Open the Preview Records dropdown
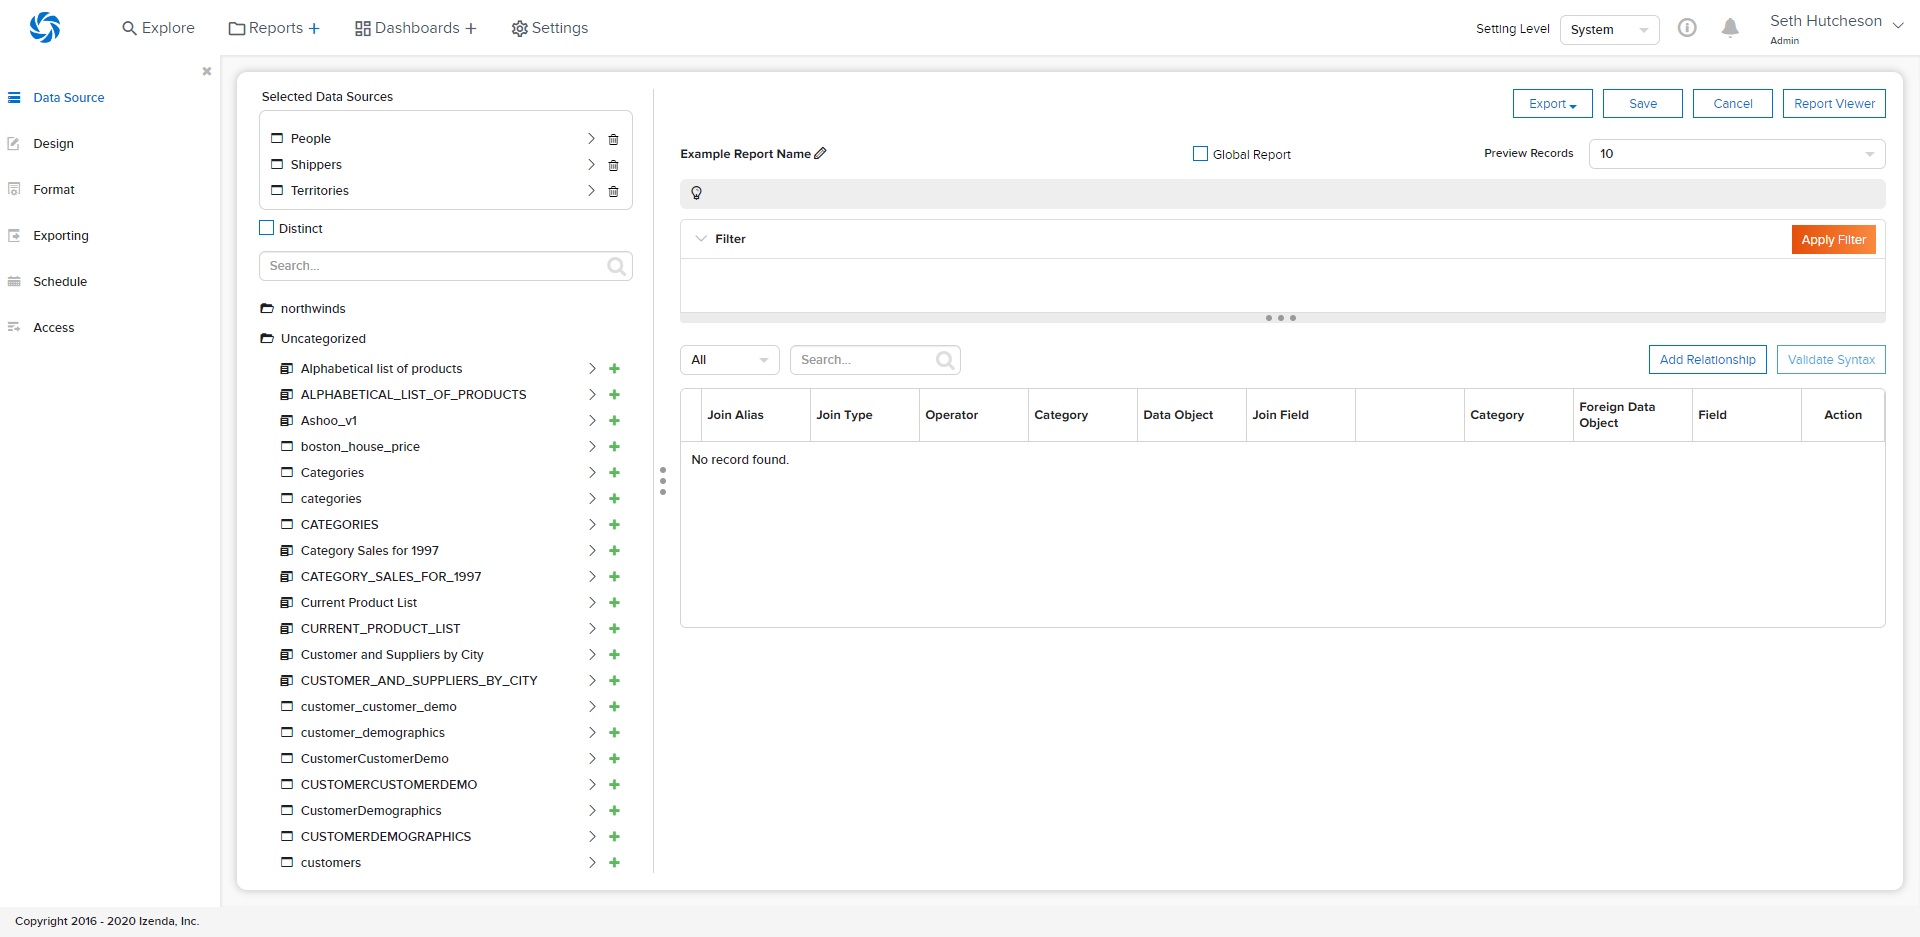Image resolution: width=1920 pixels, height=937 pixels. 1737,154
